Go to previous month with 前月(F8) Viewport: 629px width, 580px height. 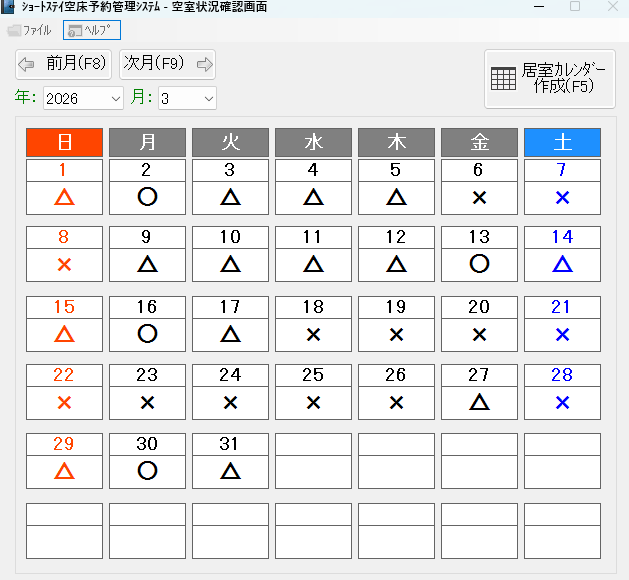tap(64, 64)
